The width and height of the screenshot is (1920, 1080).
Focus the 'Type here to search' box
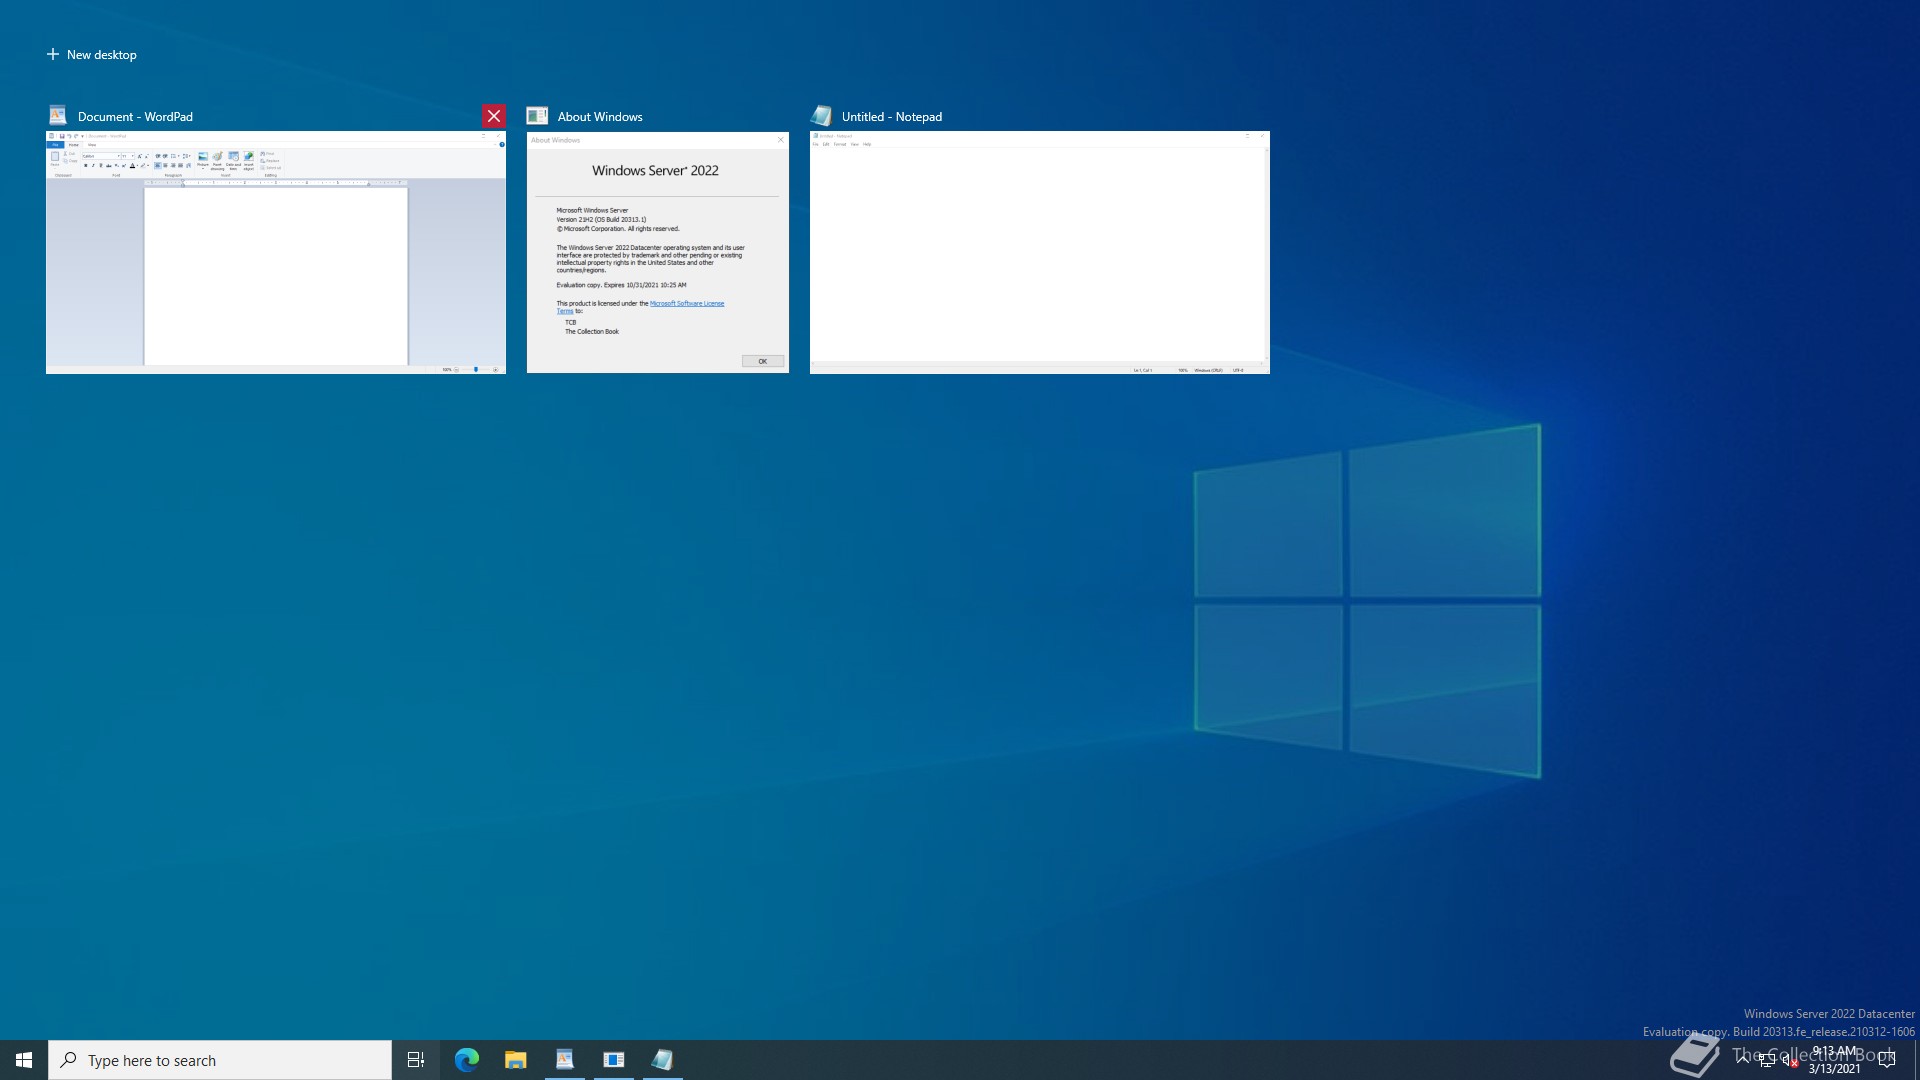(x=220, y=1060)
